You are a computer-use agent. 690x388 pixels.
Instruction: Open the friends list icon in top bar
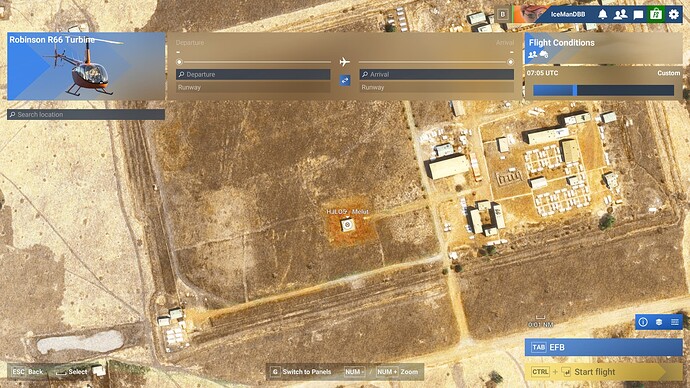(x=620, y=15)
